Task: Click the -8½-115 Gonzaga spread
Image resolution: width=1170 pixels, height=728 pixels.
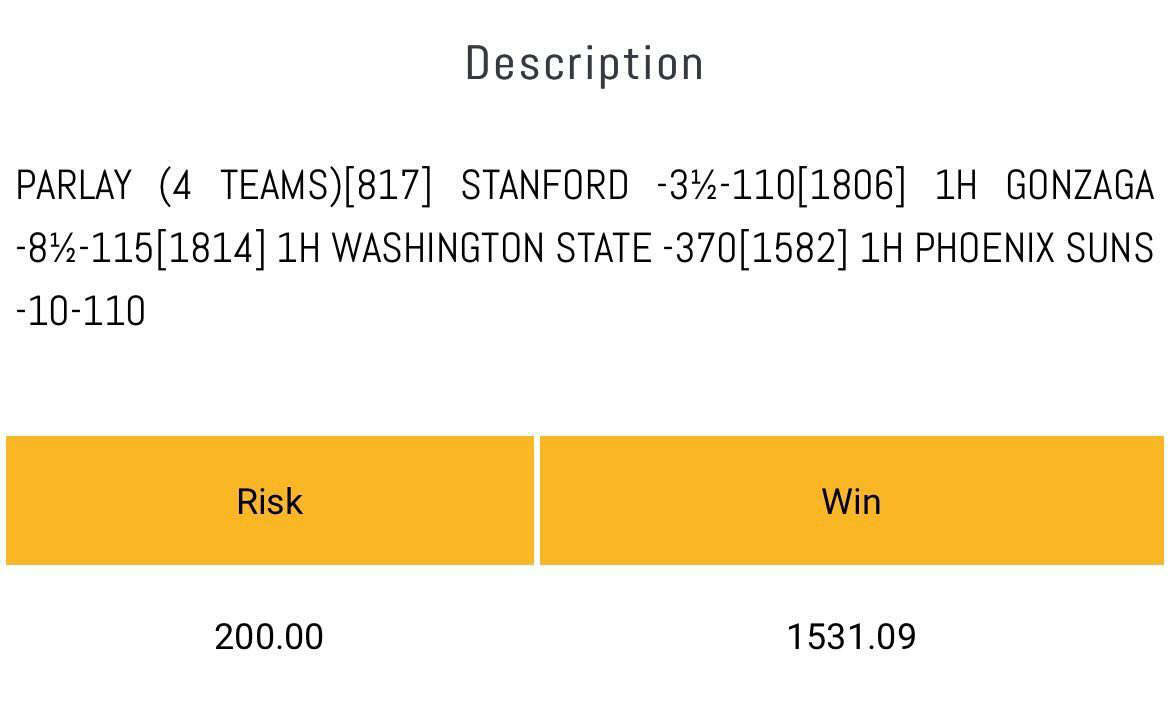Action: pos(85,248)
